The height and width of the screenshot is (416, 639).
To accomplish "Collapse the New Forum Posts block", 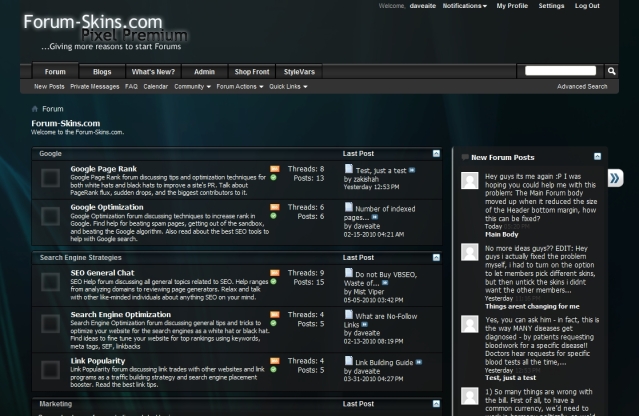I will 597,156.
